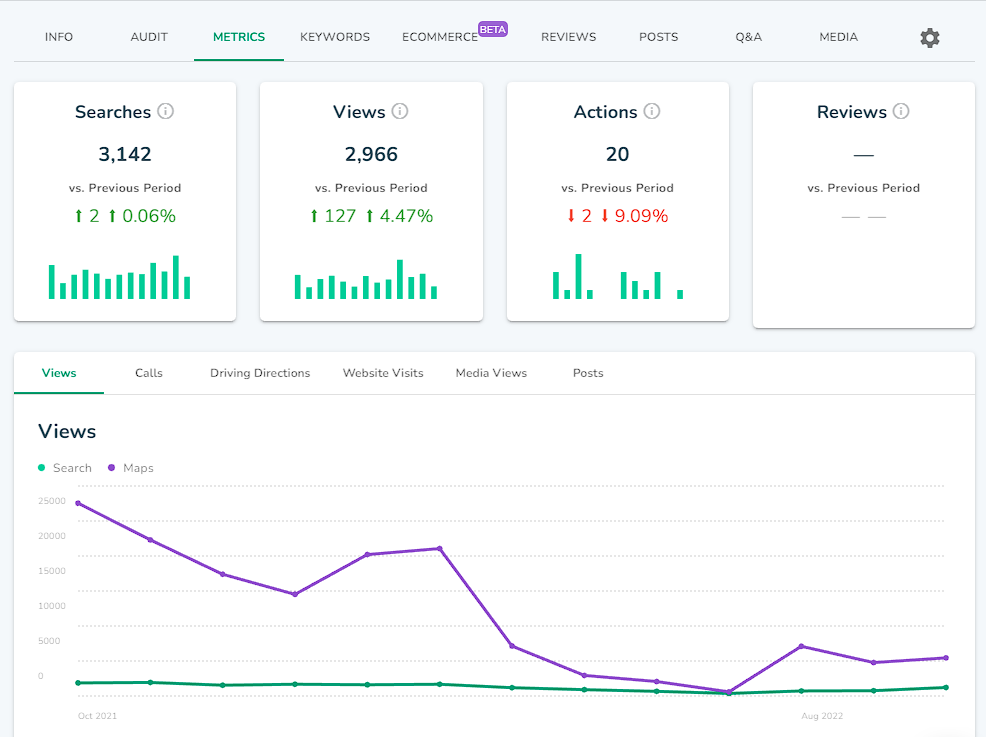The width and height of the screenshot is (986, 737).
Task: Click the Searches total 3,142
Action: [125, 154]
